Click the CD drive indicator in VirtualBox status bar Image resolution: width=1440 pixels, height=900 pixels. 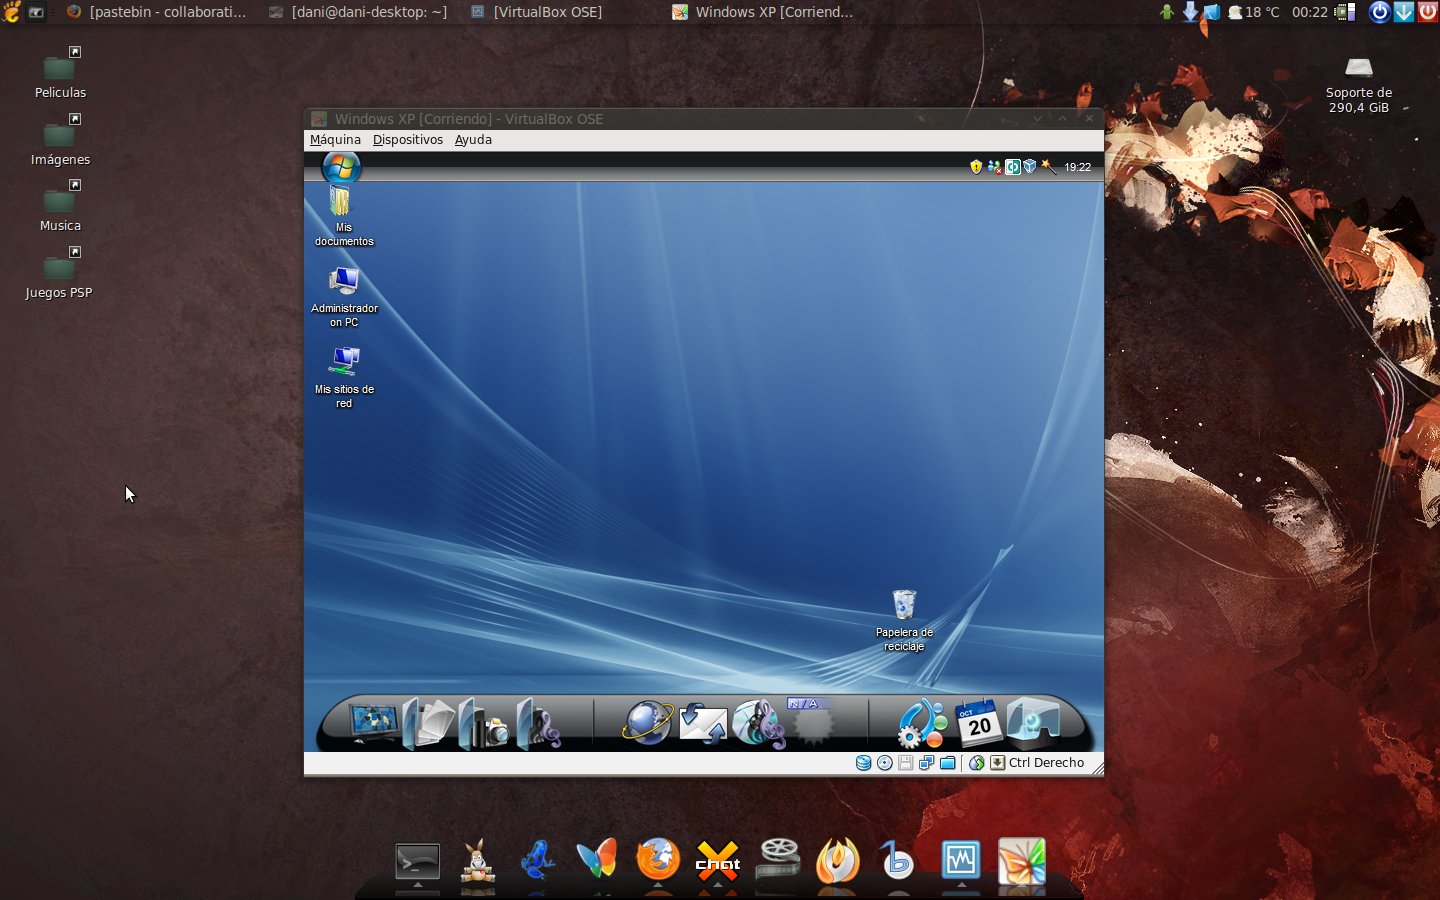click(x=885, y=763)
